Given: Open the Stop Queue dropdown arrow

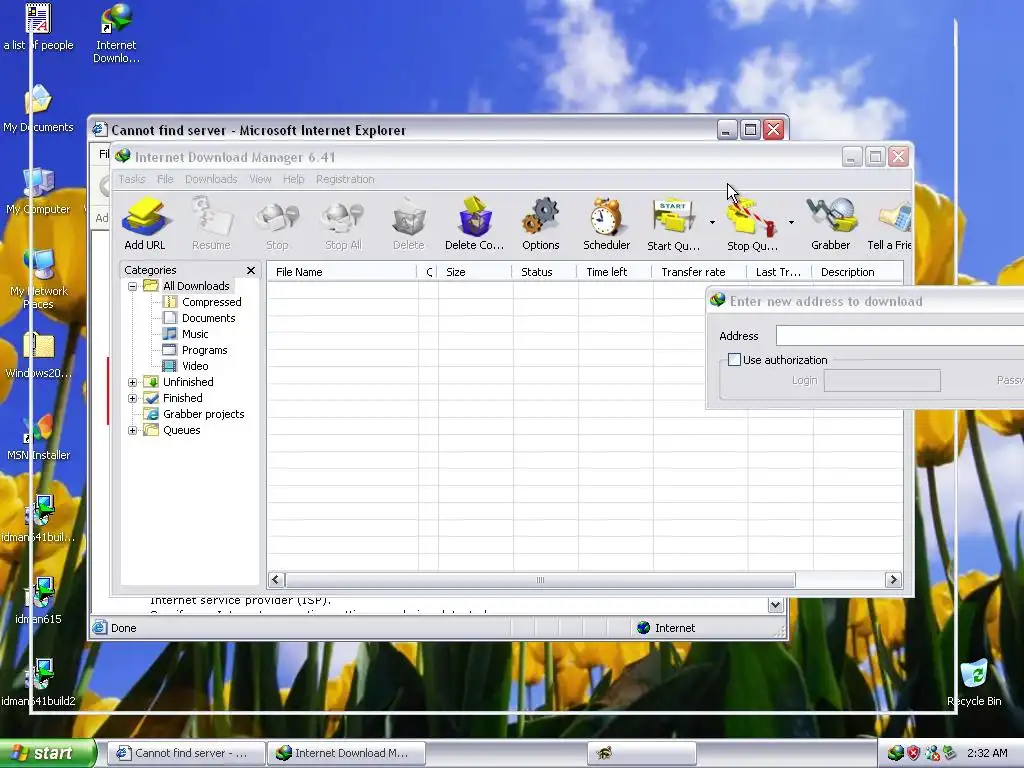Looking at the screenshot, I should pyautogui.click(x=791, y=223).
